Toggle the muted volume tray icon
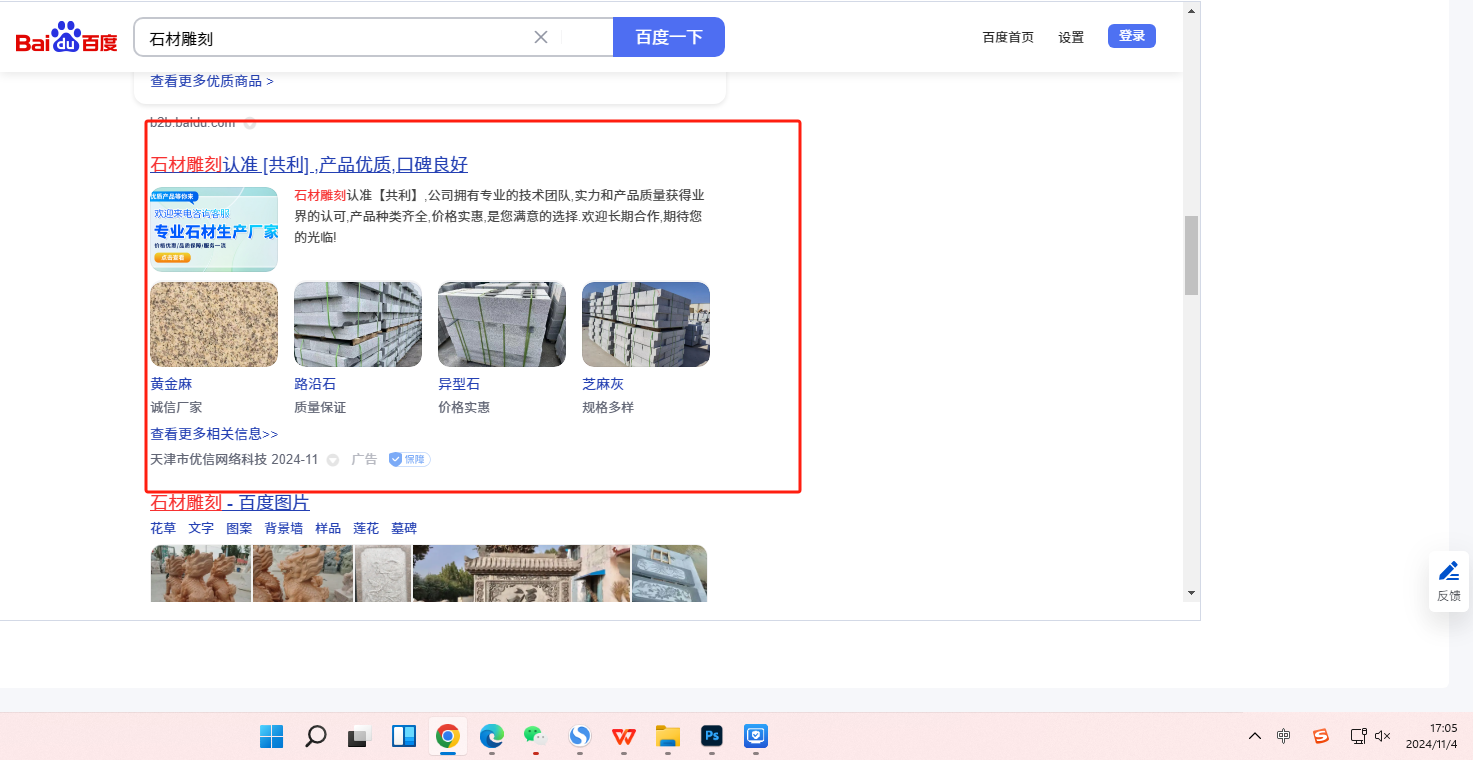 (x=1383, y=736)
